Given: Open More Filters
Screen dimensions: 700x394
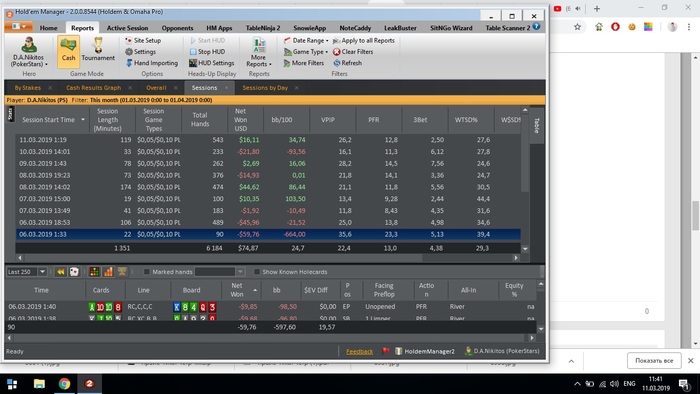Looking at the screenshot, I should coord(304,63).
